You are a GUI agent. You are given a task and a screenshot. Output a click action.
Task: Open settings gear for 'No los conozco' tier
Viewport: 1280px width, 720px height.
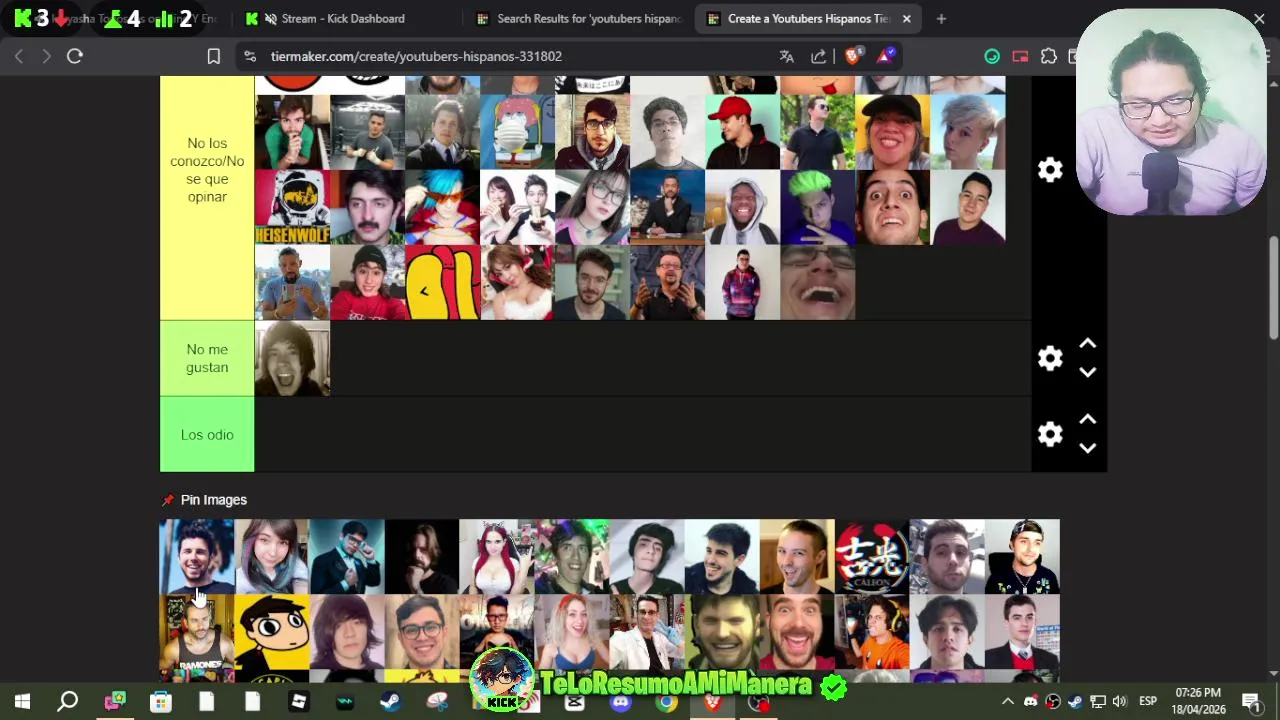1050,170
